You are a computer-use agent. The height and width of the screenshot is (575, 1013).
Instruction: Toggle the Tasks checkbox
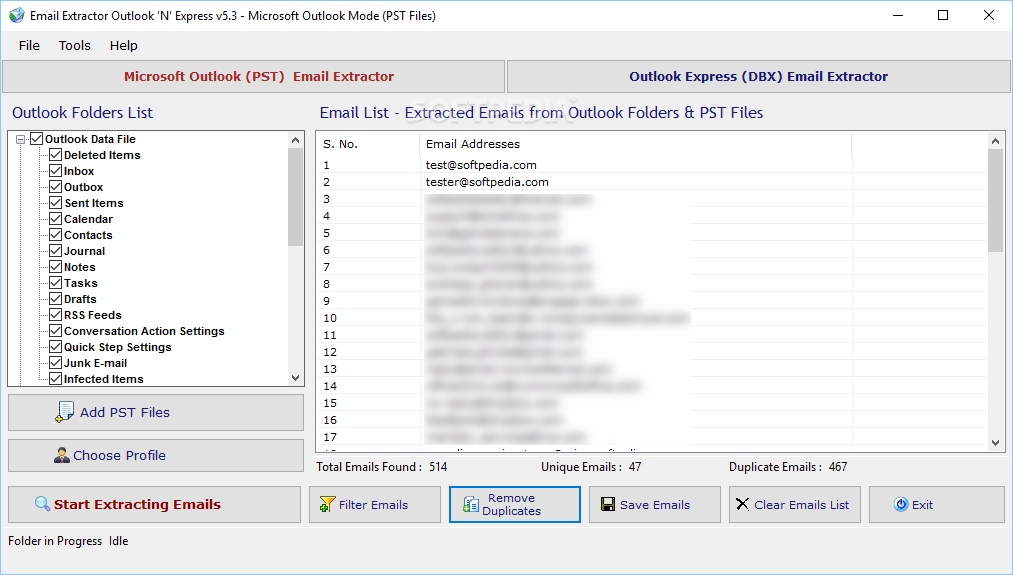point(56,283)
